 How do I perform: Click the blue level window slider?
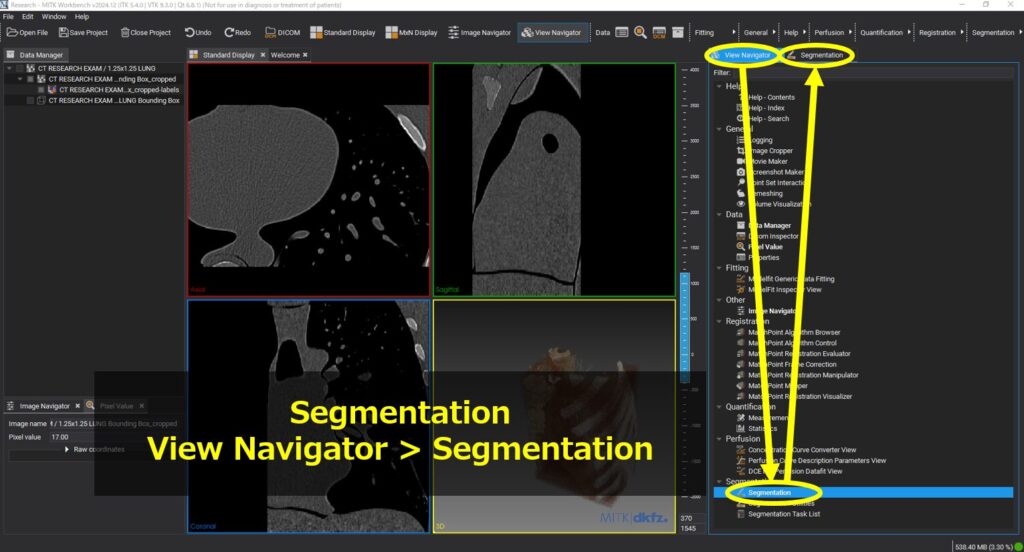(x=685, y=329)
